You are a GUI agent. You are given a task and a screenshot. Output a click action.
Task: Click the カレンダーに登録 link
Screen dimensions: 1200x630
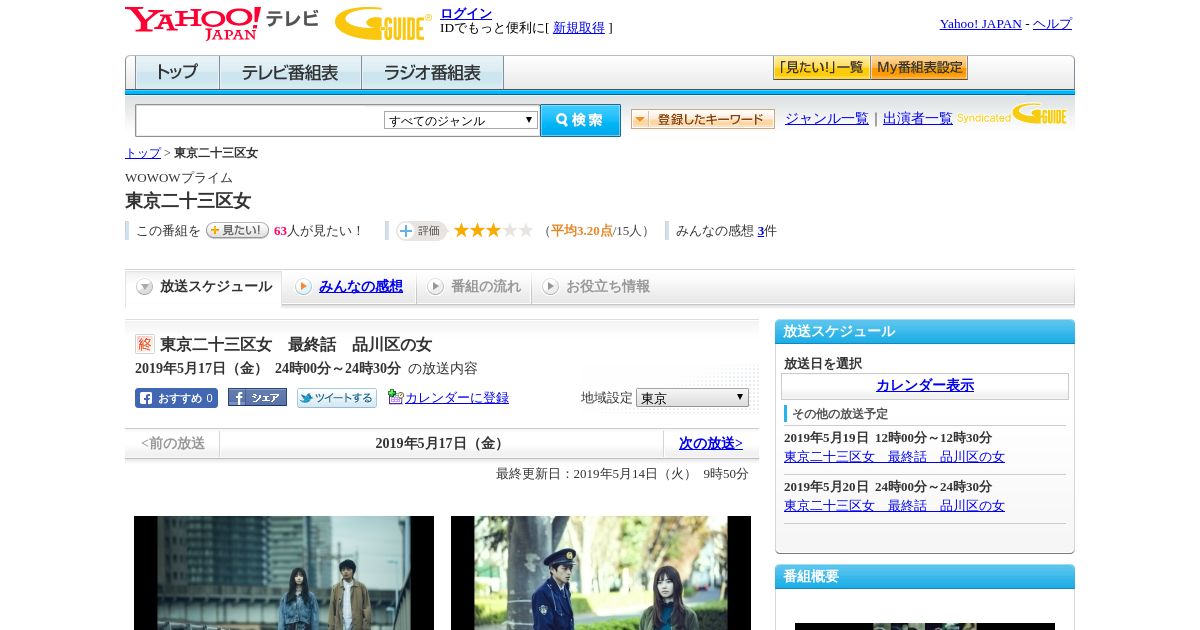(x=457, y=398)
